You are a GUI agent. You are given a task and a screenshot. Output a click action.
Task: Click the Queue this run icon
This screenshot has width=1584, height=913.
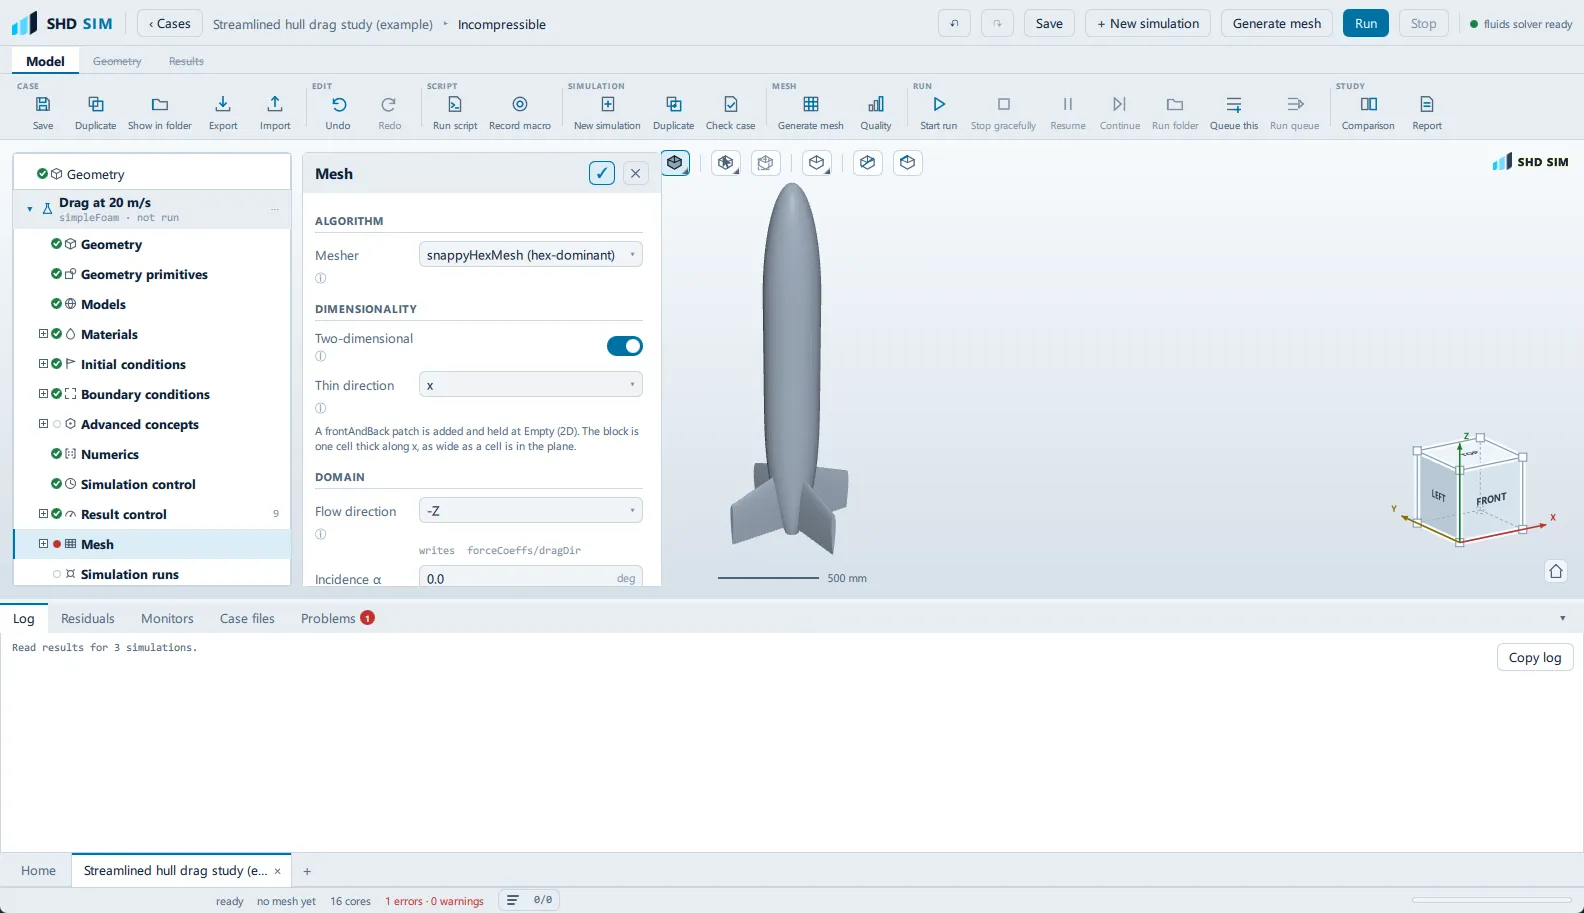(1234, 104)
